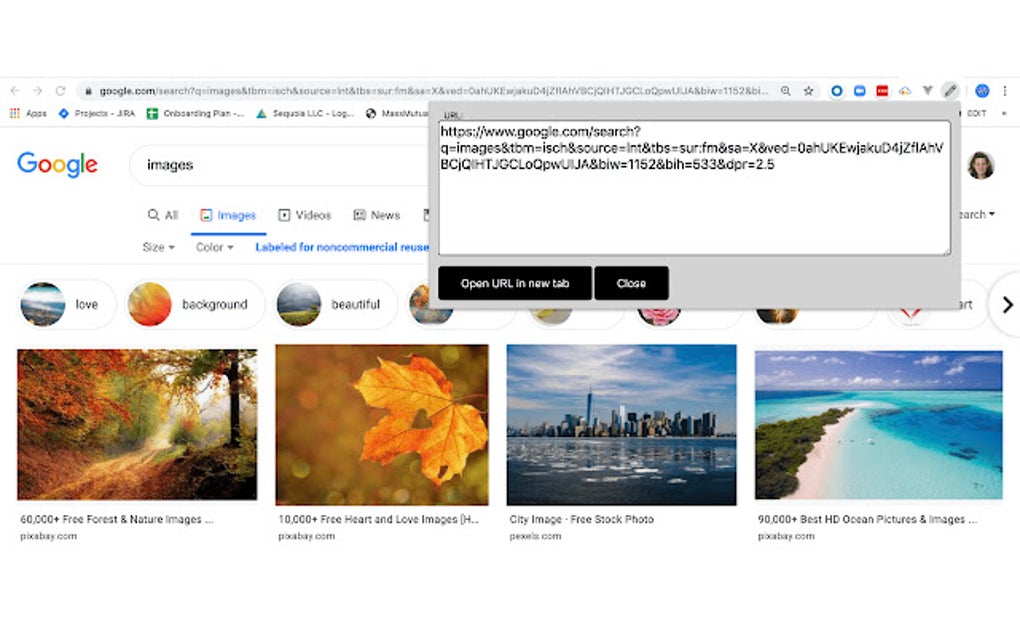Screen dimensions: 1020x638
Task: Click the red extension icon in toolbar
Action: [x=881, y=90]
